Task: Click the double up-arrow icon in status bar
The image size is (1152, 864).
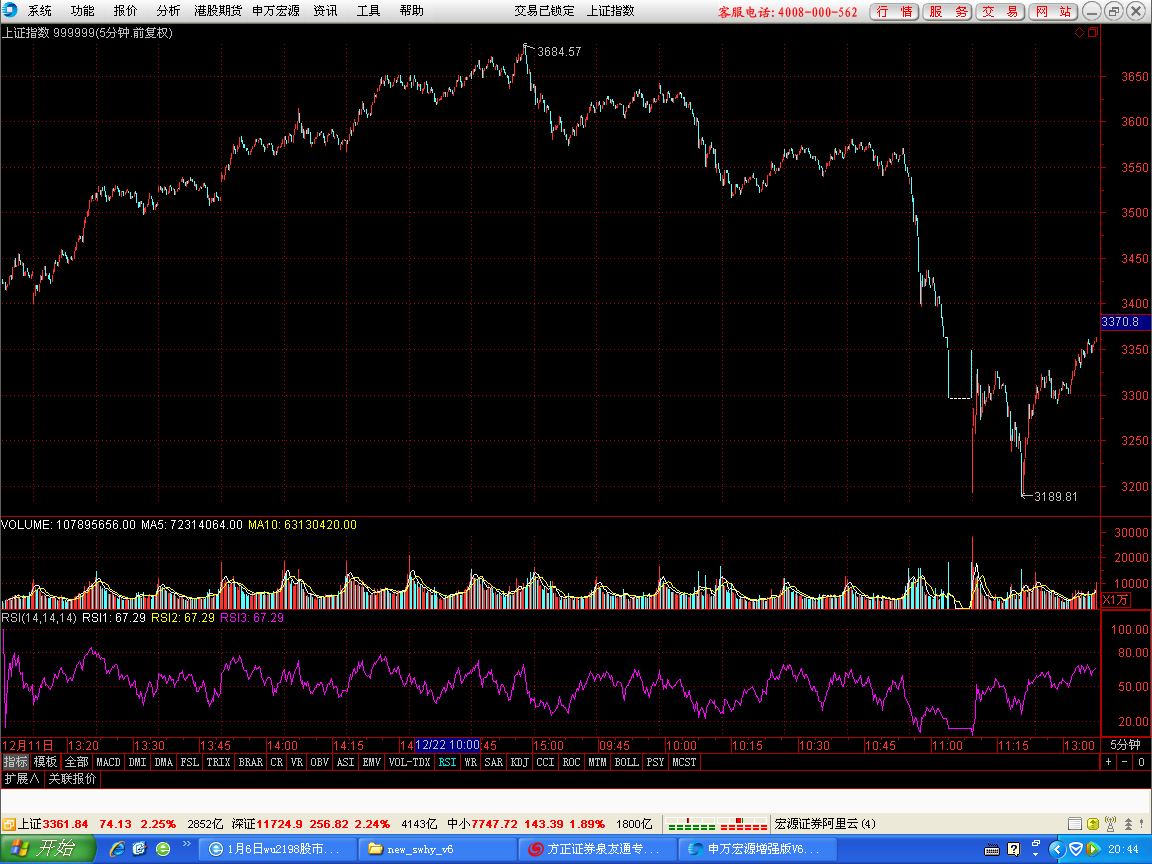Action: point(1128,824)
